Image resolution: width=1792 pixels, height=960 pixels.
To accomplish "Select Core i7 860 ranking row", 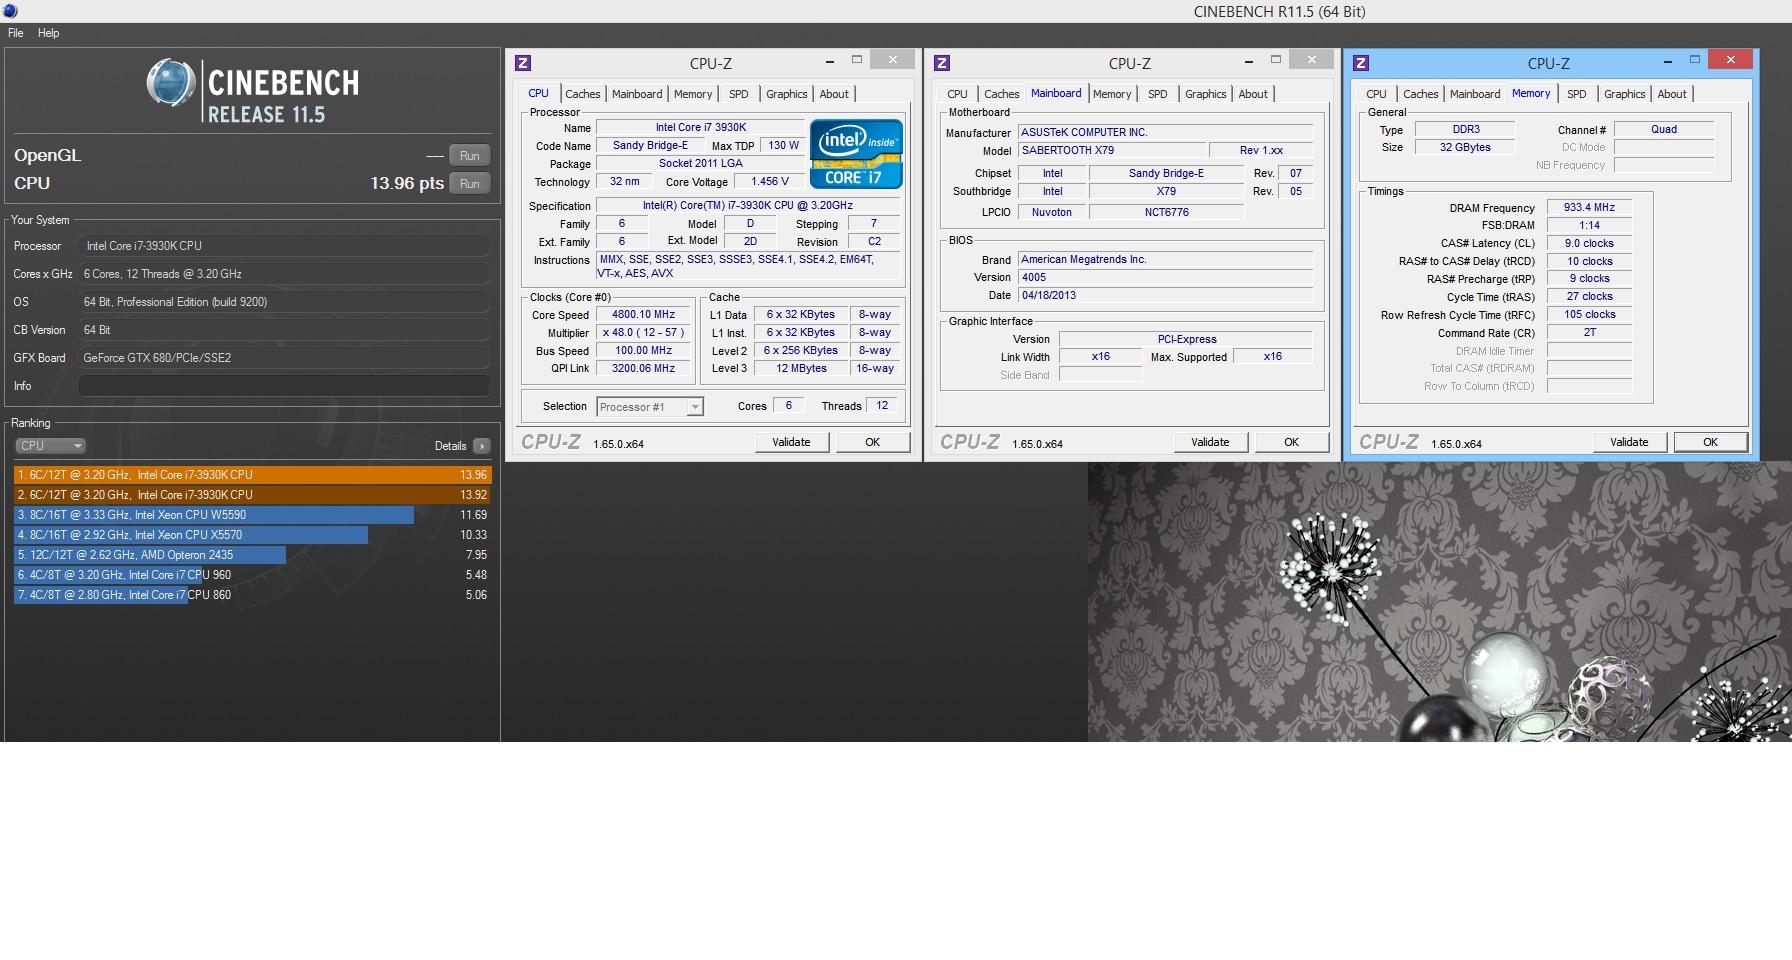I will [x=253, y=595].
